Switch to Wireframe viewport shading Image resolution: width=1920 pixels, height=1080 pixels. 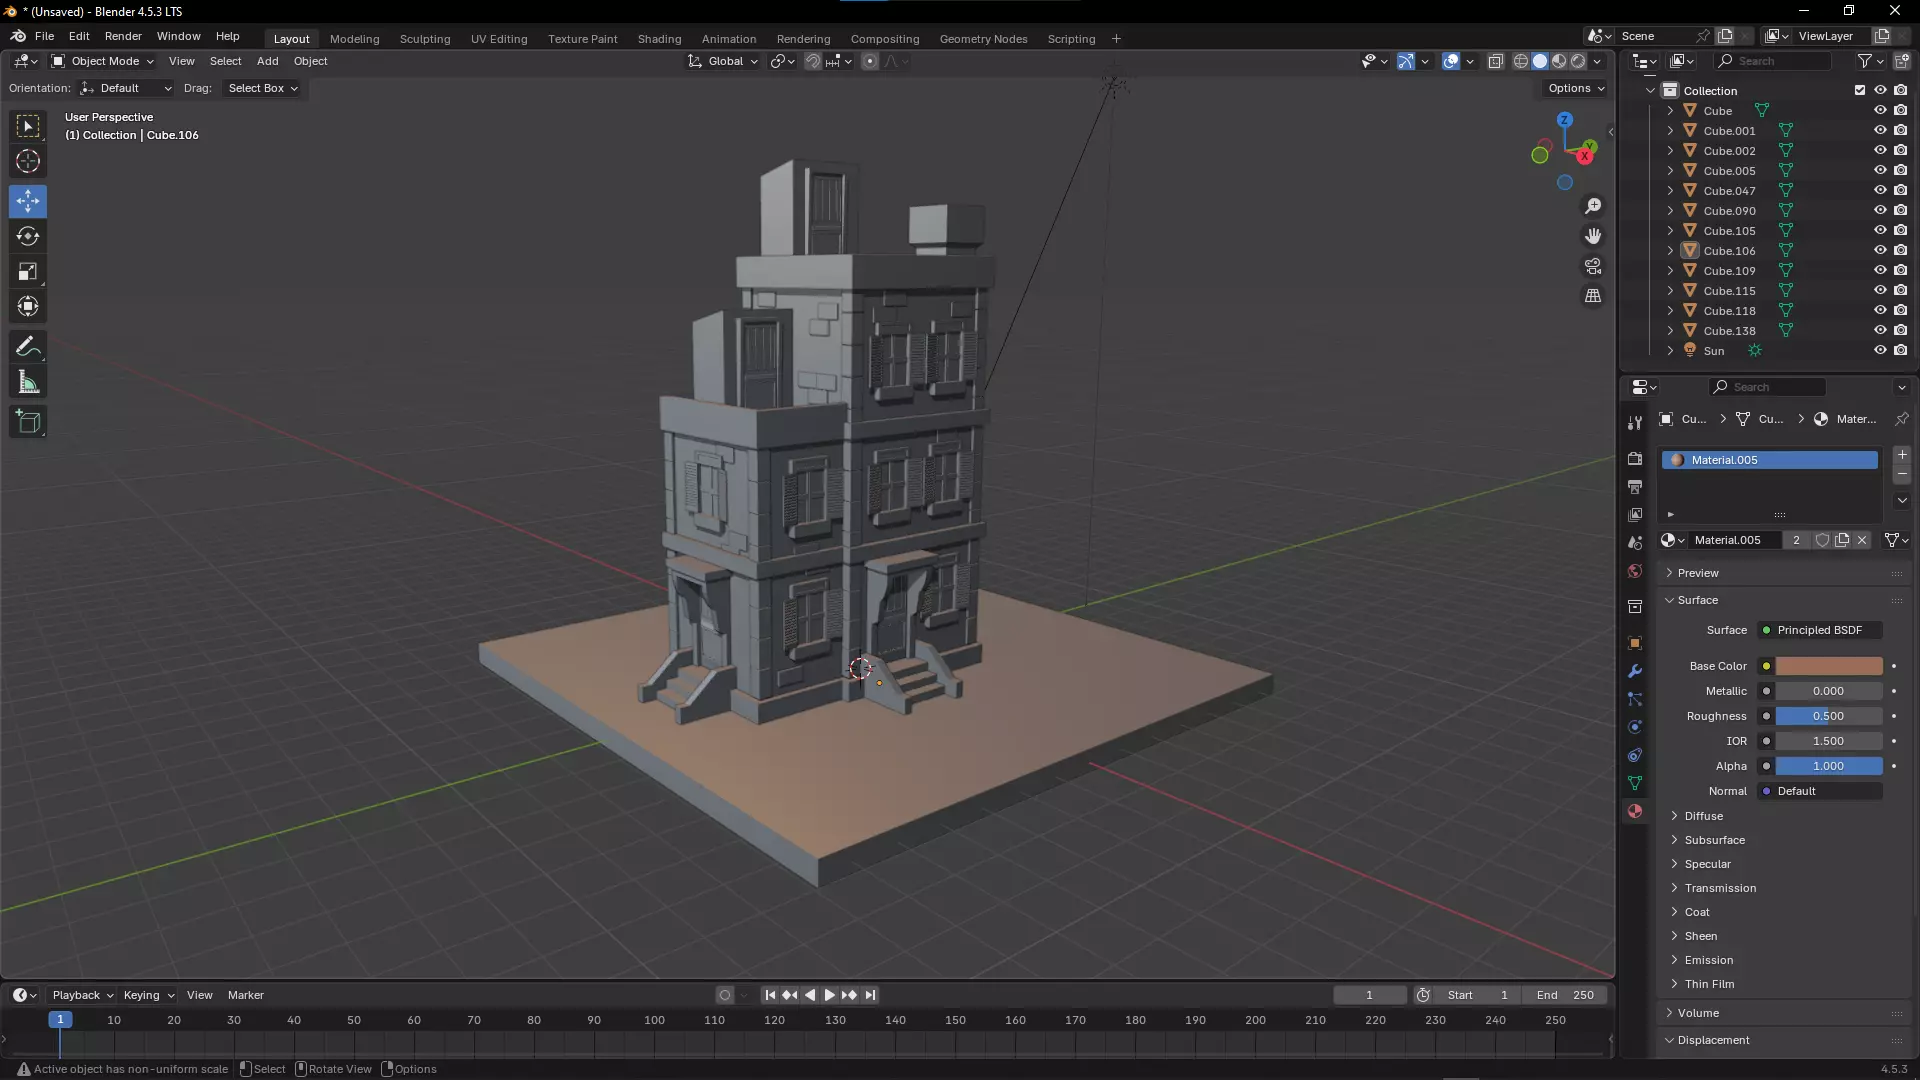tap(1521, 61)
